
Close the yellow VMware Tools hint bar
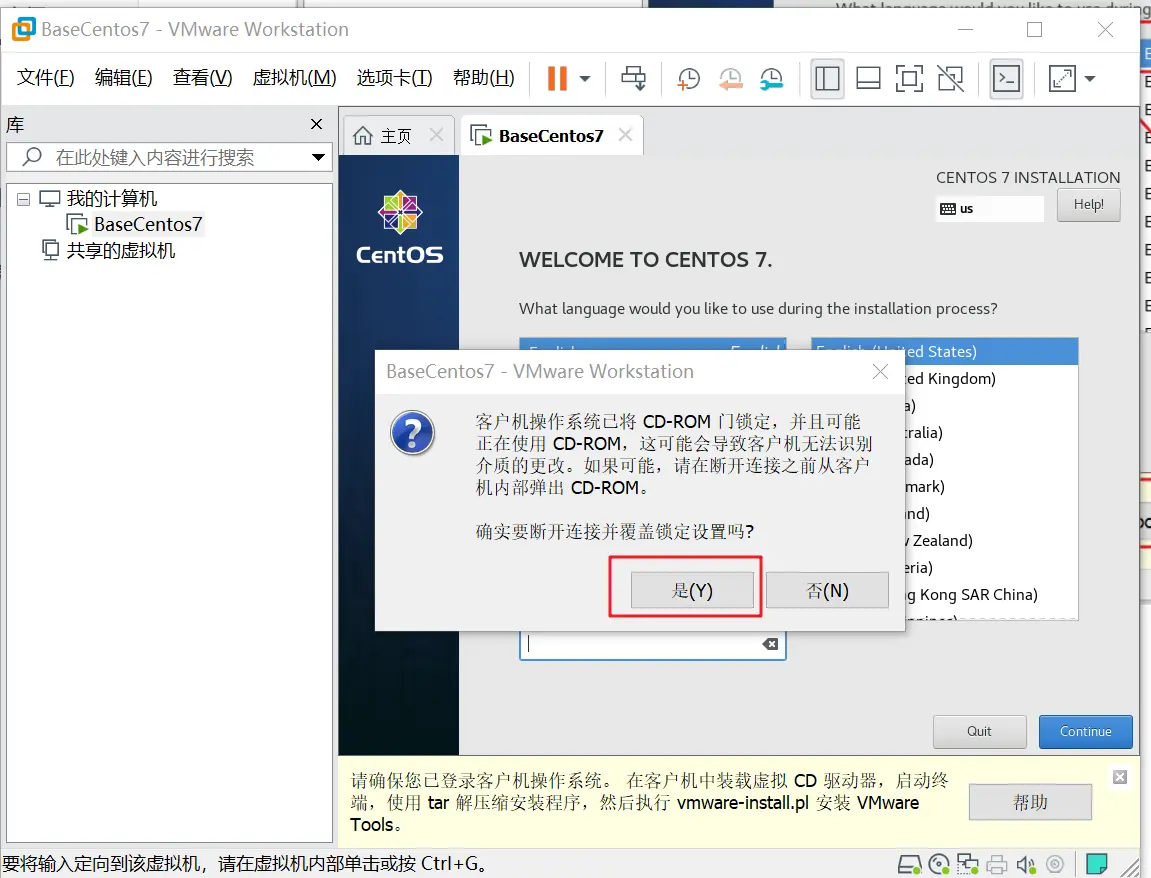point(1119,777)
